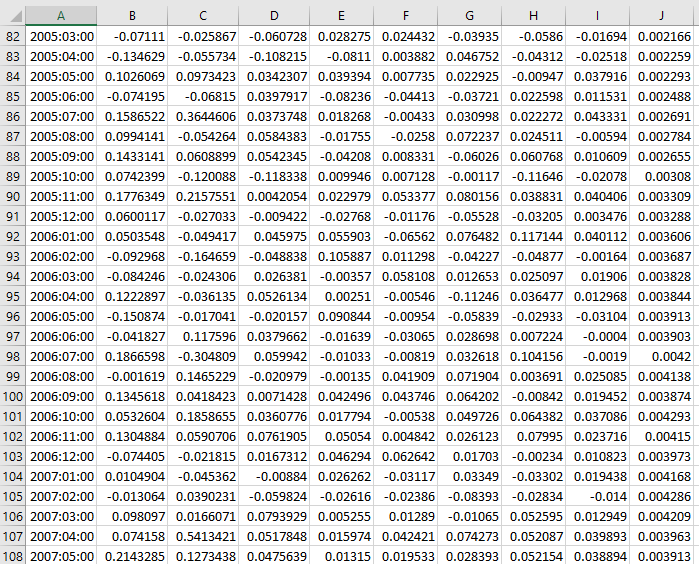Select row 108 header
This screenshot has width=699, height=564.
[x=12, y=556]
